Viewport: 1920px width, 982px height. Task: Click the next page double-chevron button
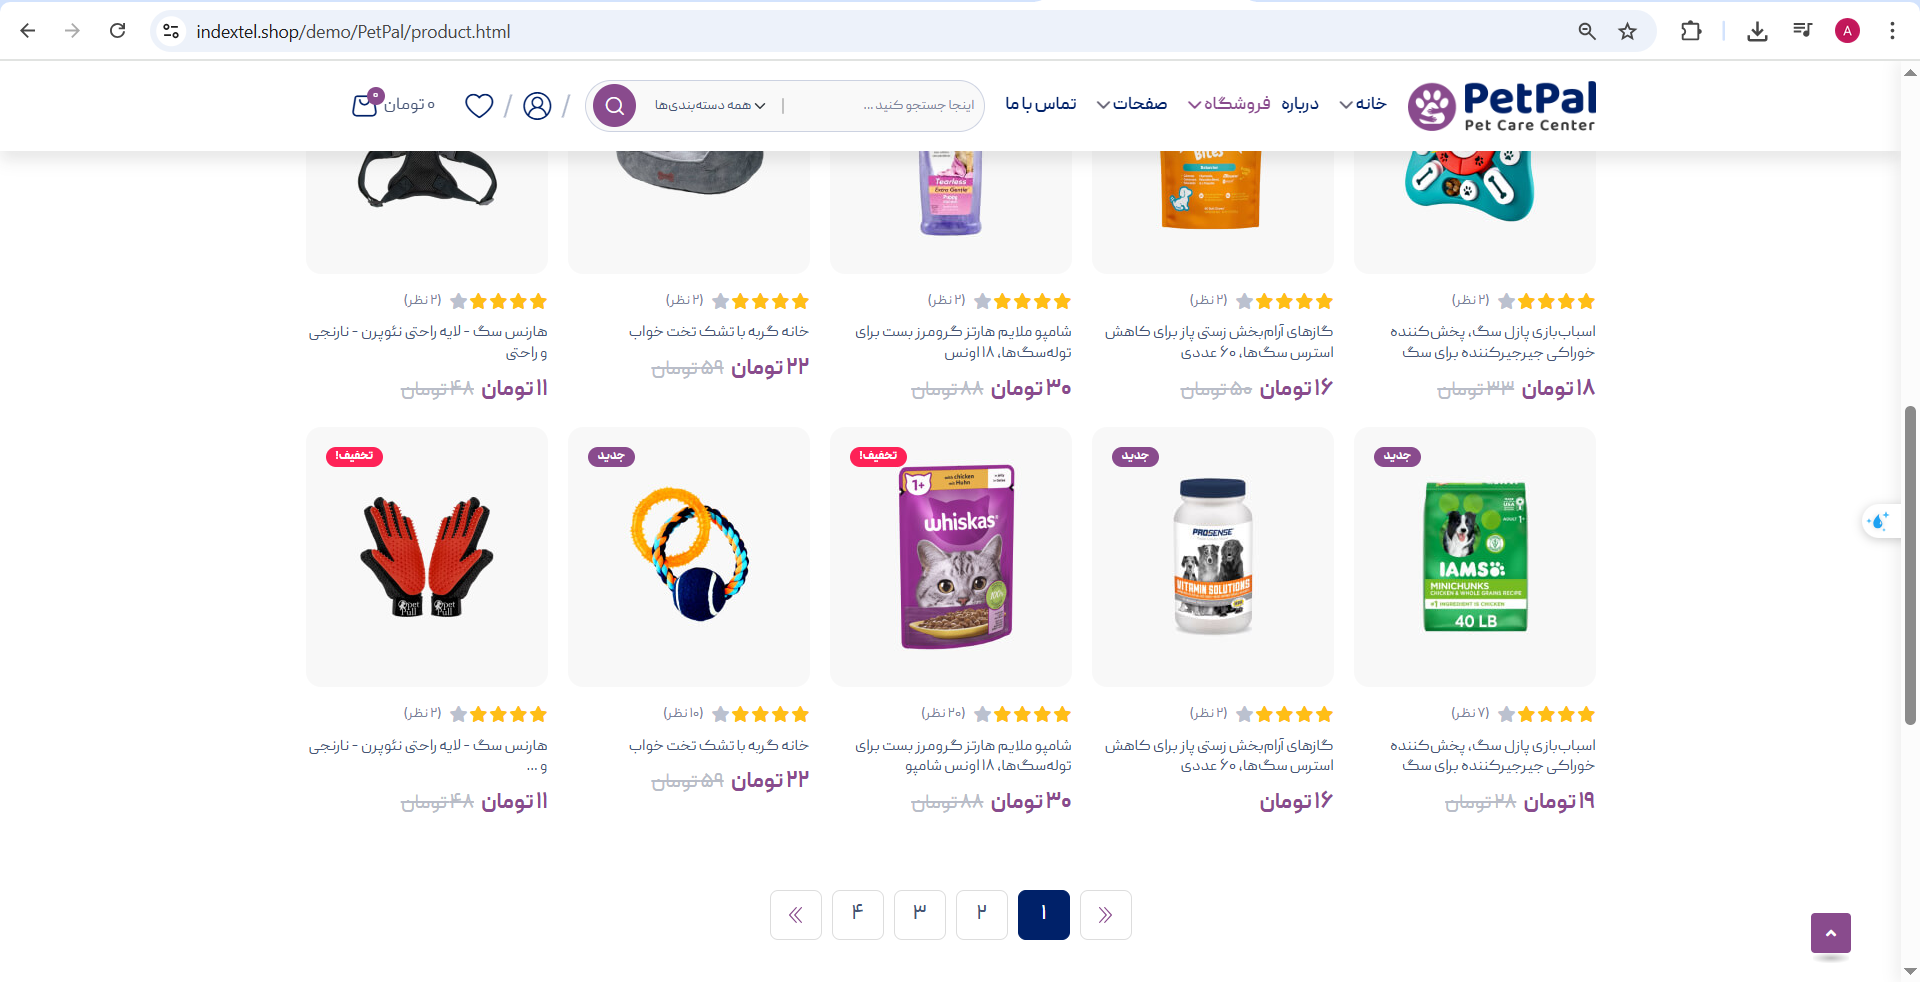point(795,914)
